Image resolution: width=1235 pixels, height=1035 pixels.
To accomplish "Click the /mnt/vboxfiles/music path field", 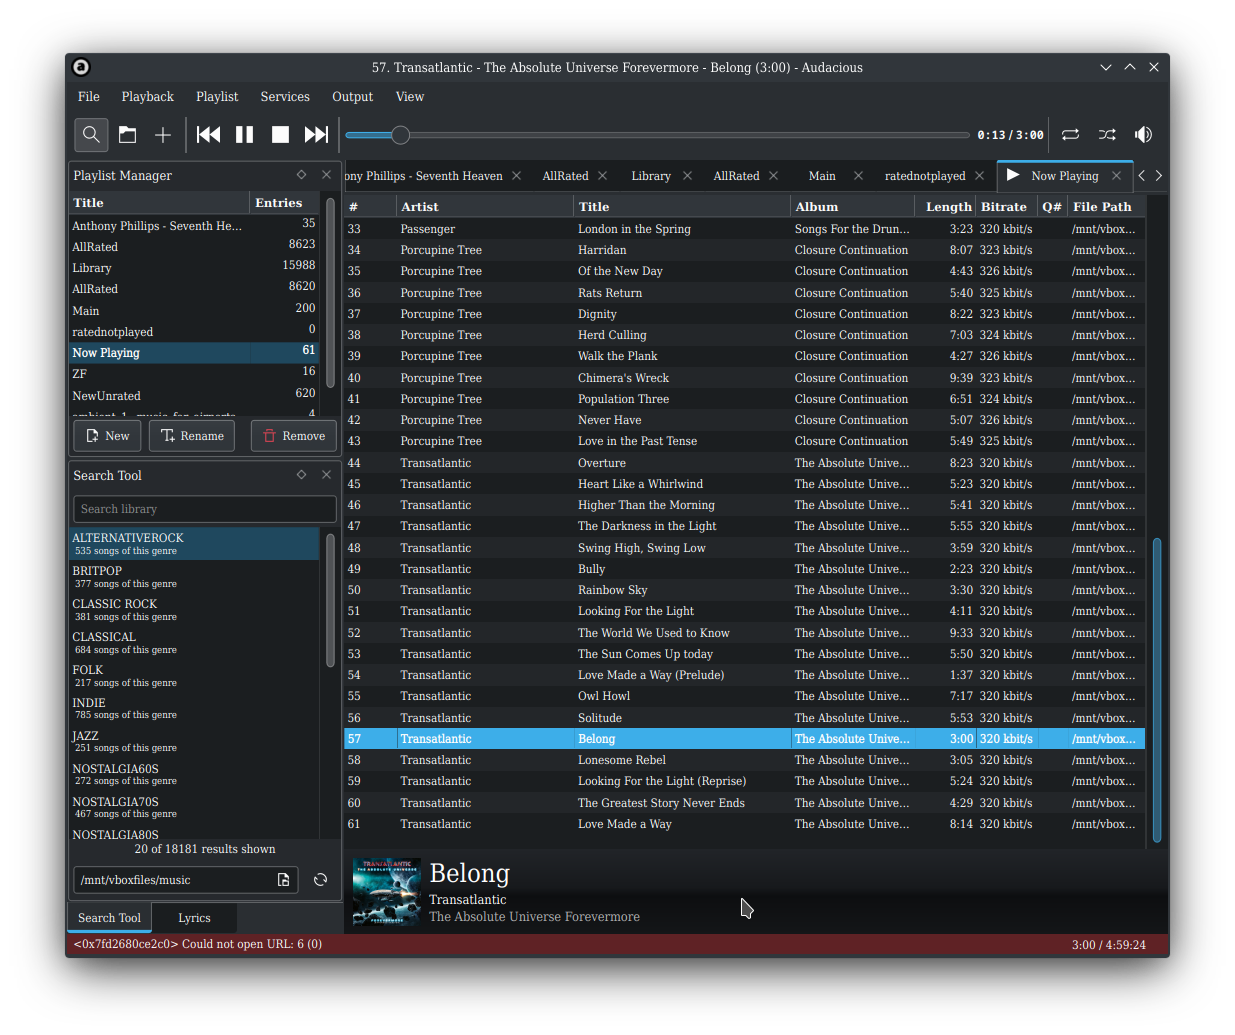I will click(186, 880).
